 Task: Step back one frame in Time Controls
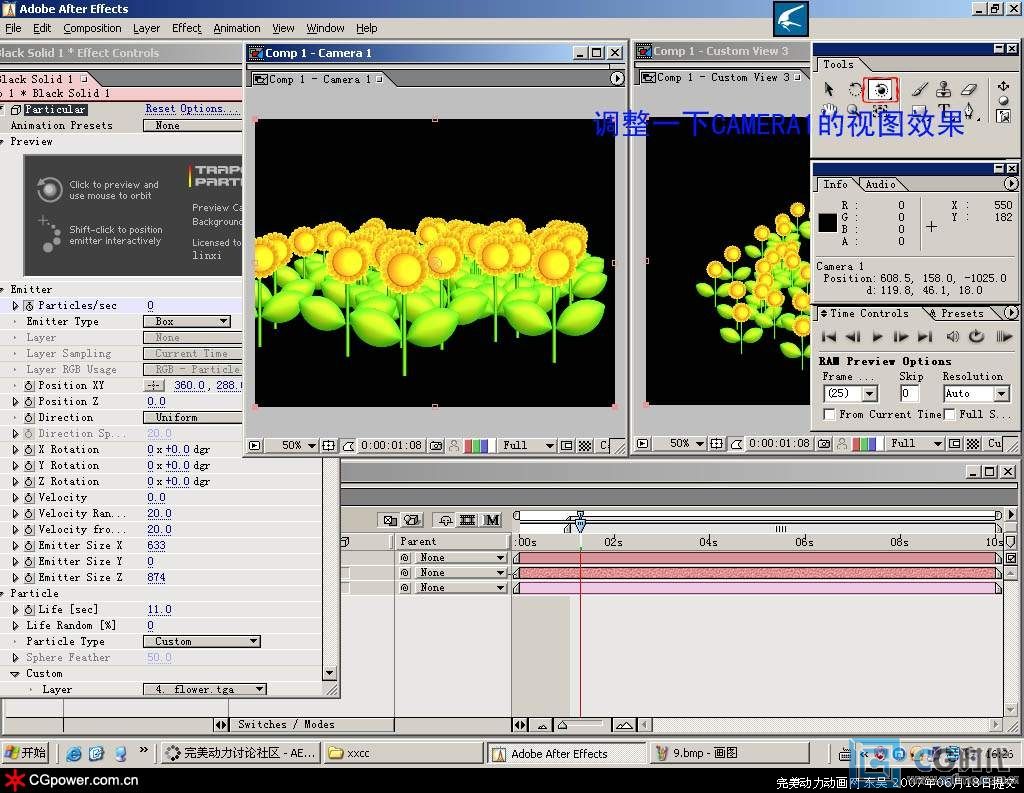point(853,337)
